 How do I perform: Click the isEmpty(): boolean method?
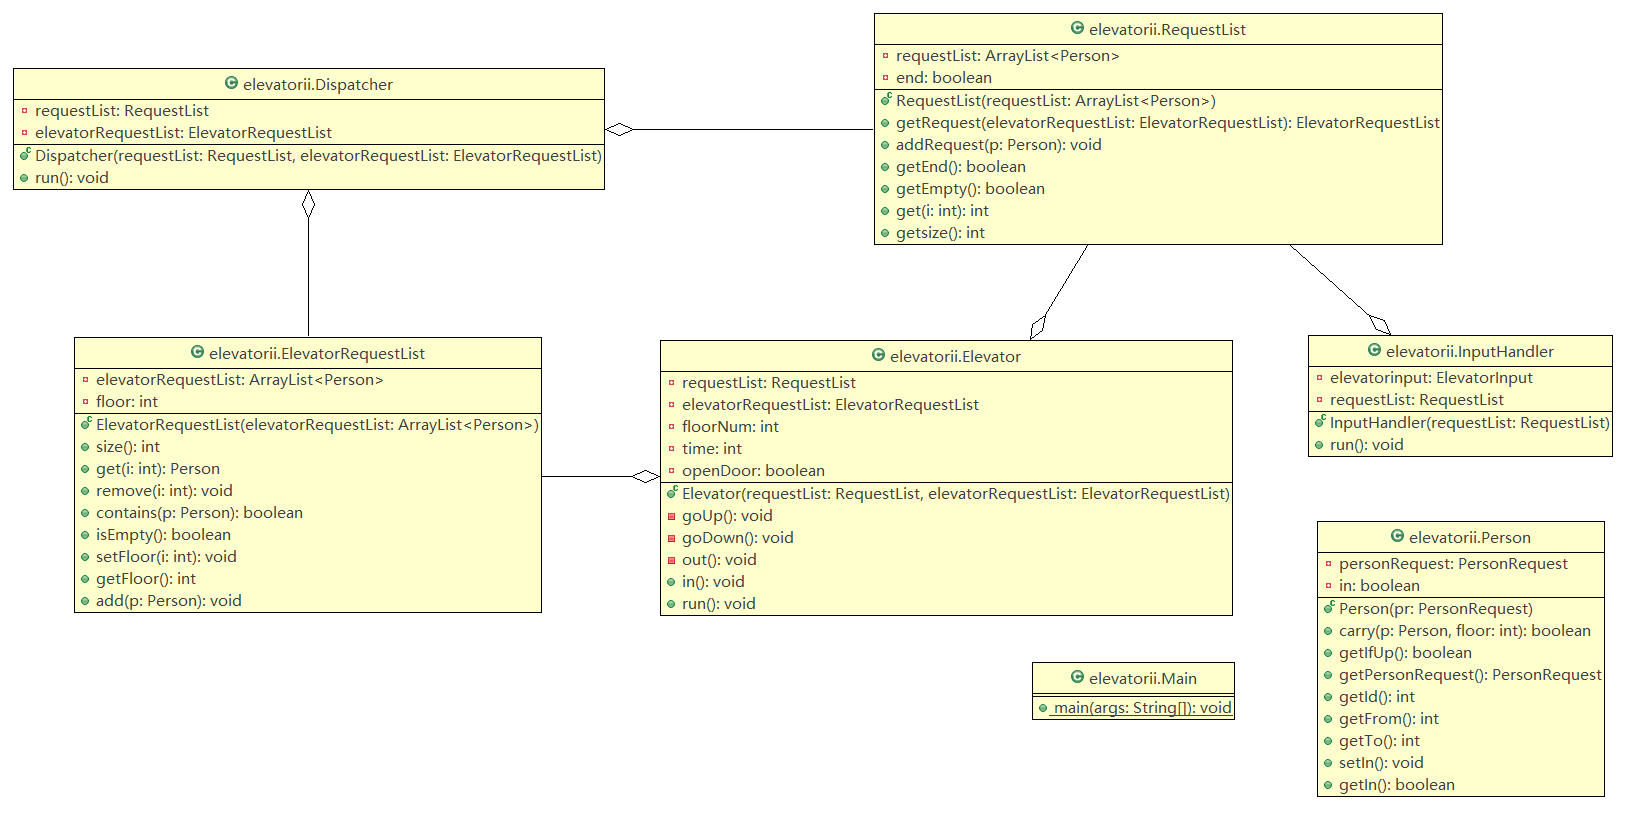tap(163, 535)
